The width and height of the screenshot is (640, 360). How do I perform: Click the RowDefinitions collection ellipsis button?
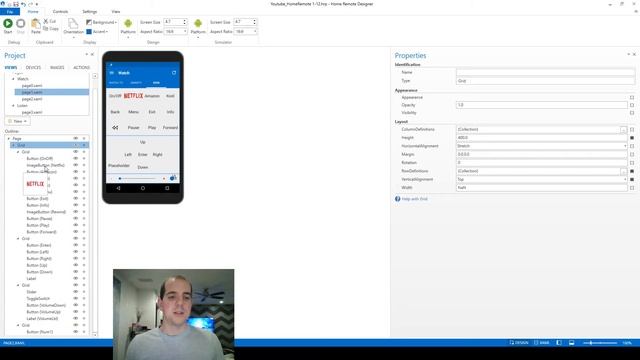click(623, 171)
